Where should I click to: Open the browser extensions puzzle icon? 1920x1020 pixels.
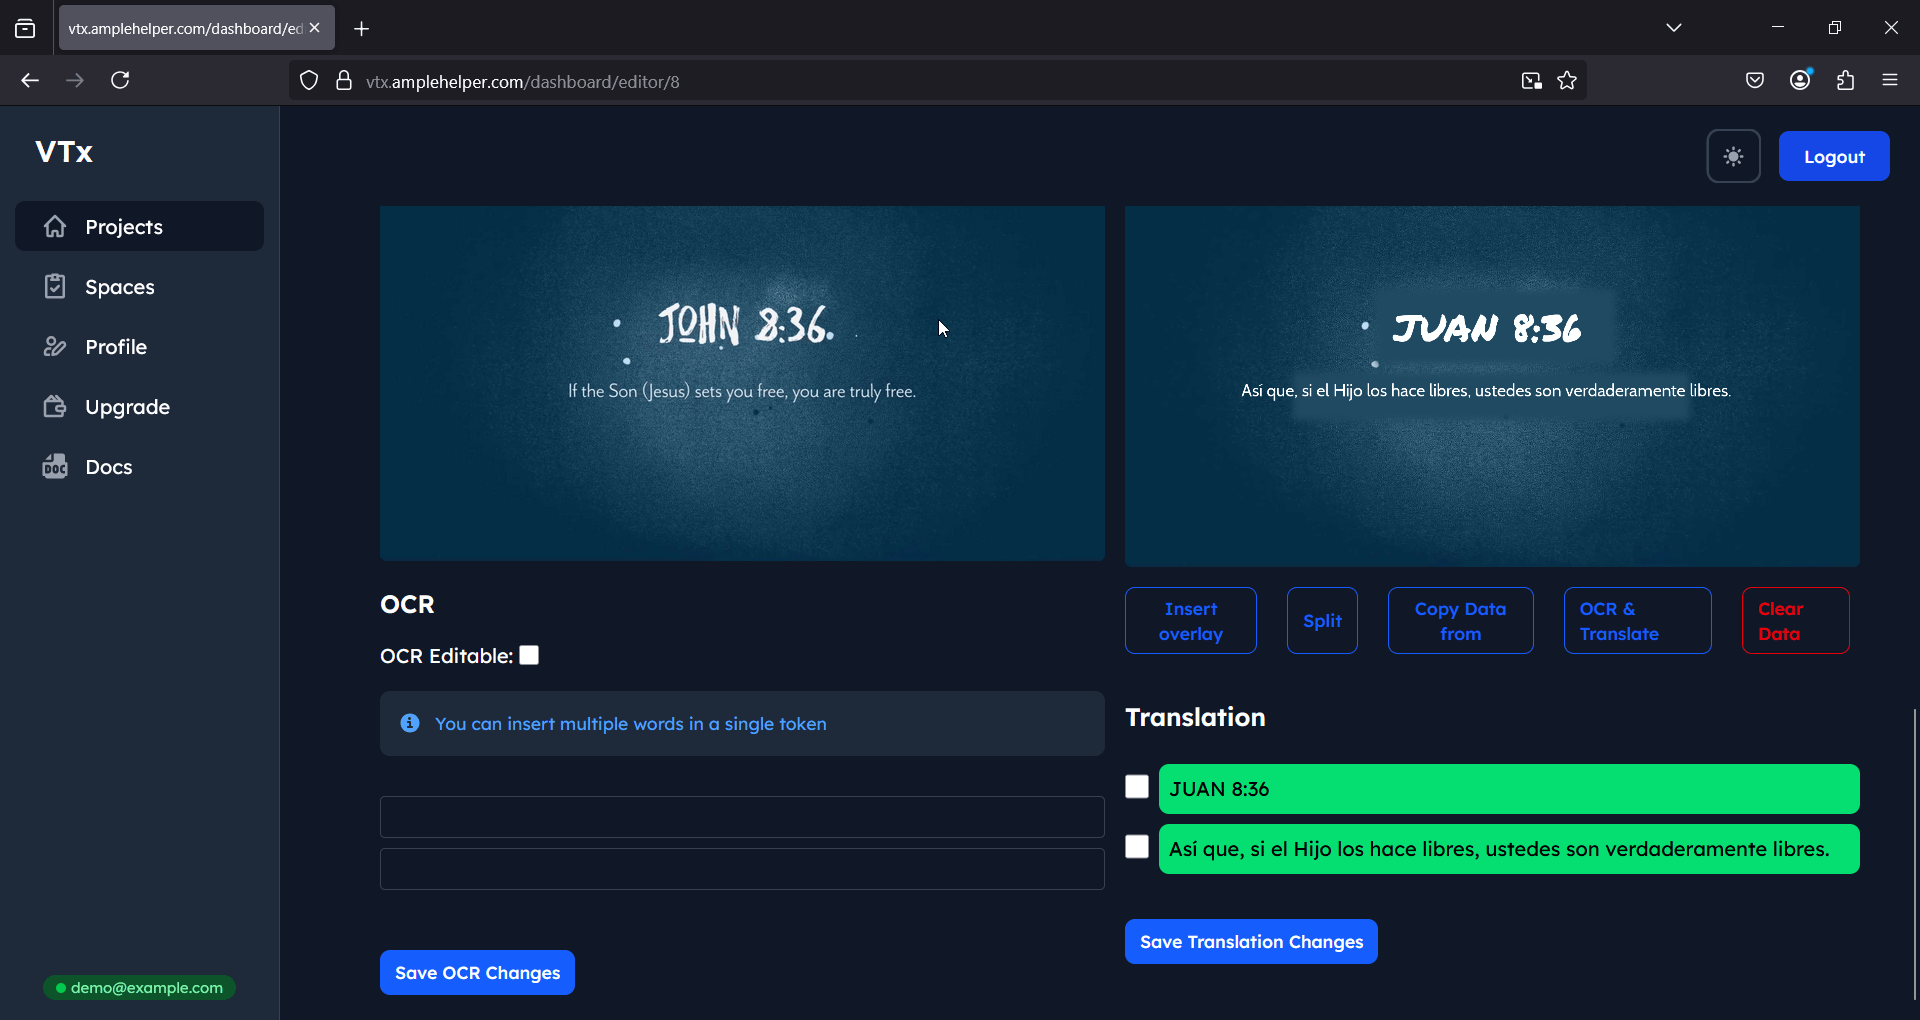tap(1845, 81)
